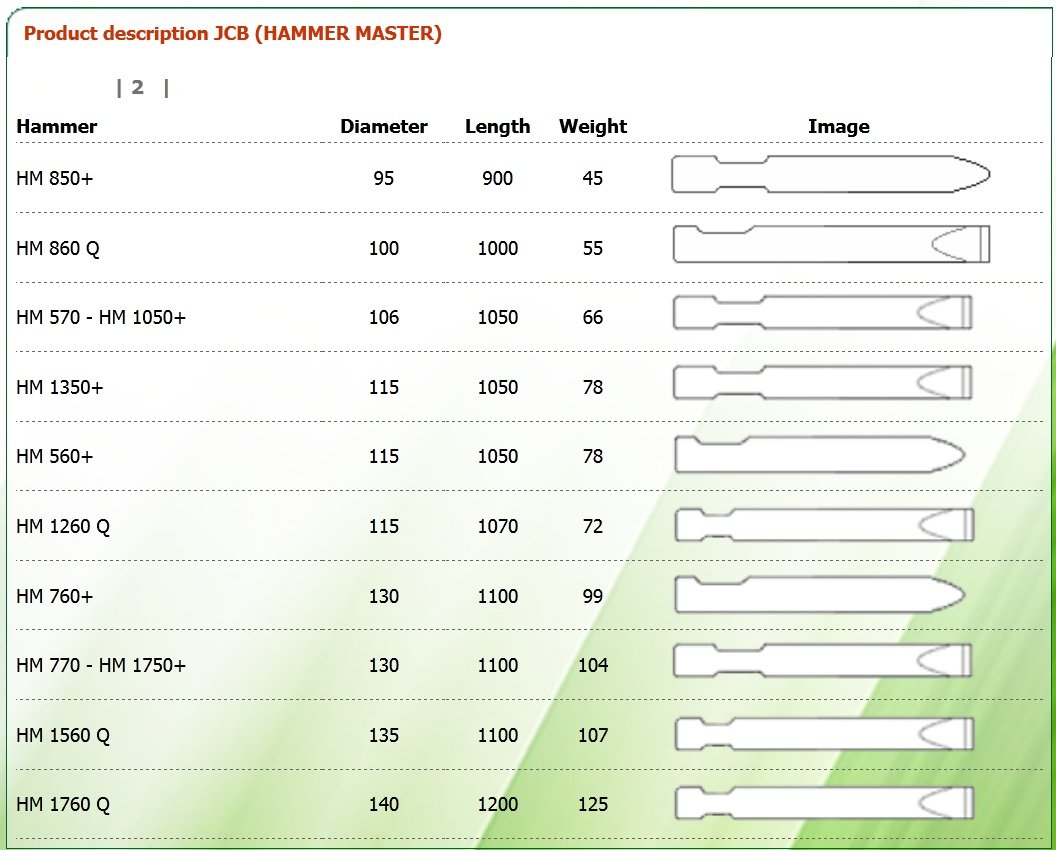Click weight 125 in HM 1760 Q row
This screenshot has height=850, width=1056.
[x=593, y=804]
